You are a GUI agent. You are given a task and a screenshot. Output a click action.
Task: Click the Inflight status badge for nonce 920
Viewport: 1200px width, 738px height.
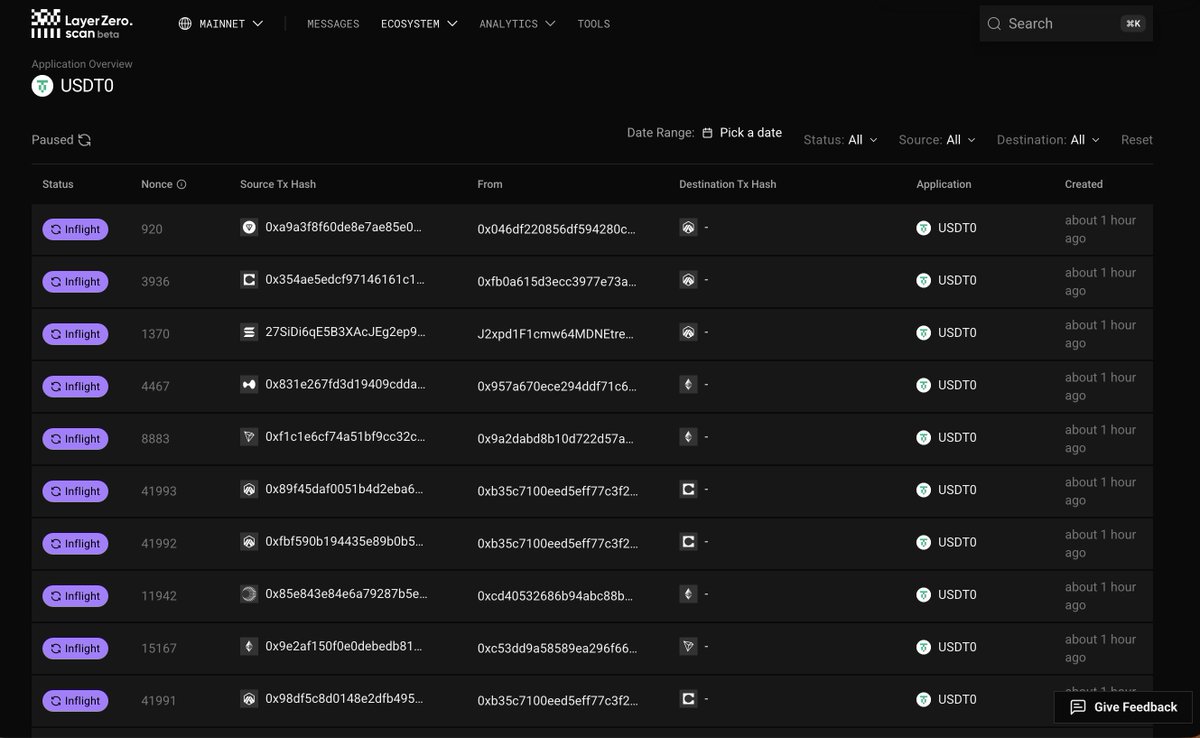pos(74,229)
